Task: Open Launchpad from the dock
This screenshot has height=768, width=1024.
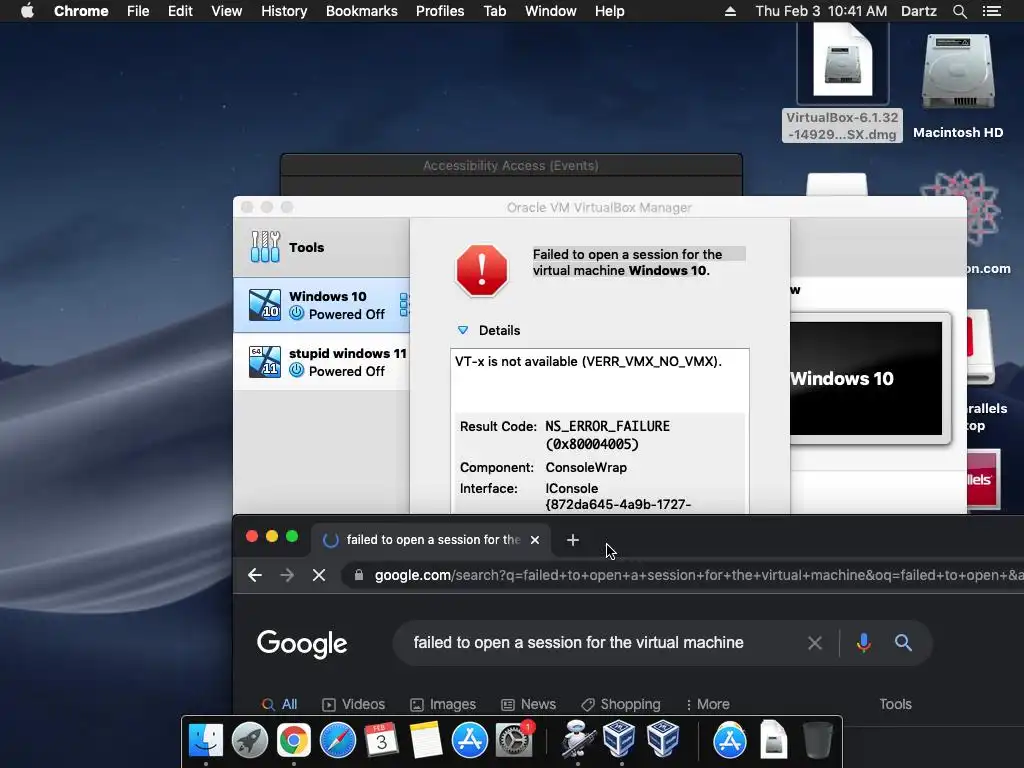Action: click(x=249, y=741)
